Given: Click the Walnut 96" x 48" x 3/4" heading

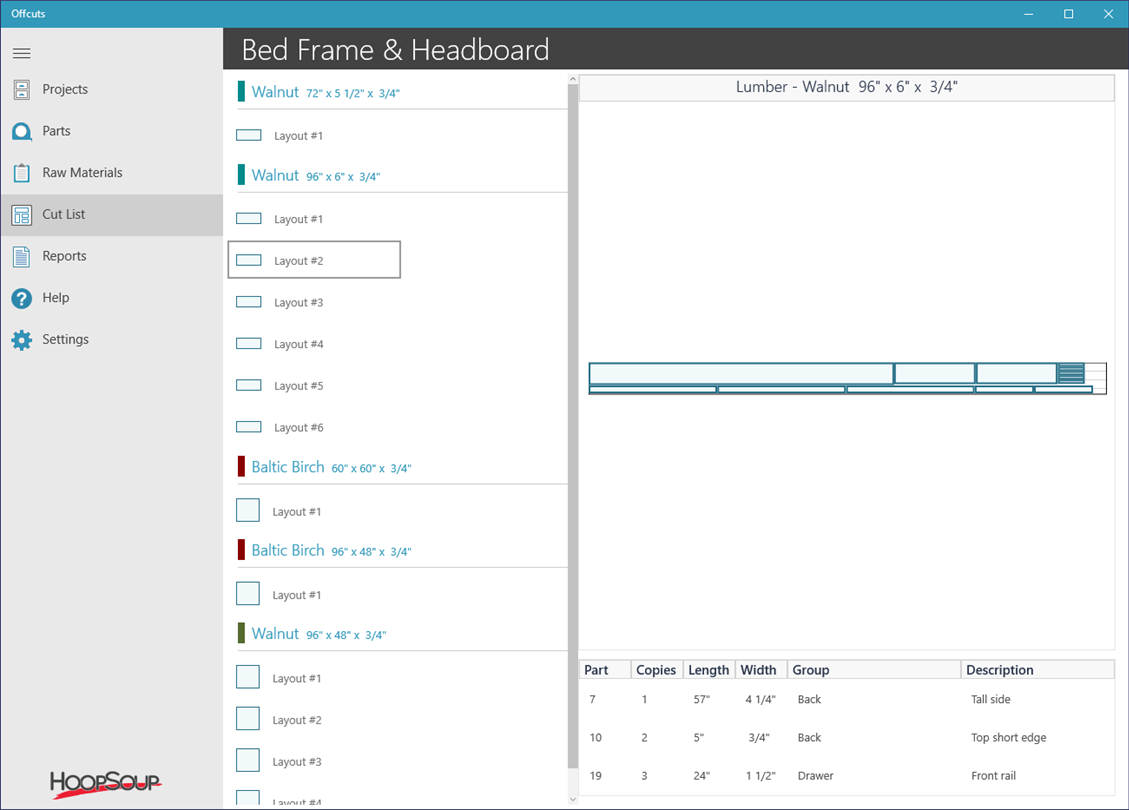Looking at the screenshot, I should click(x=319, y=634).
